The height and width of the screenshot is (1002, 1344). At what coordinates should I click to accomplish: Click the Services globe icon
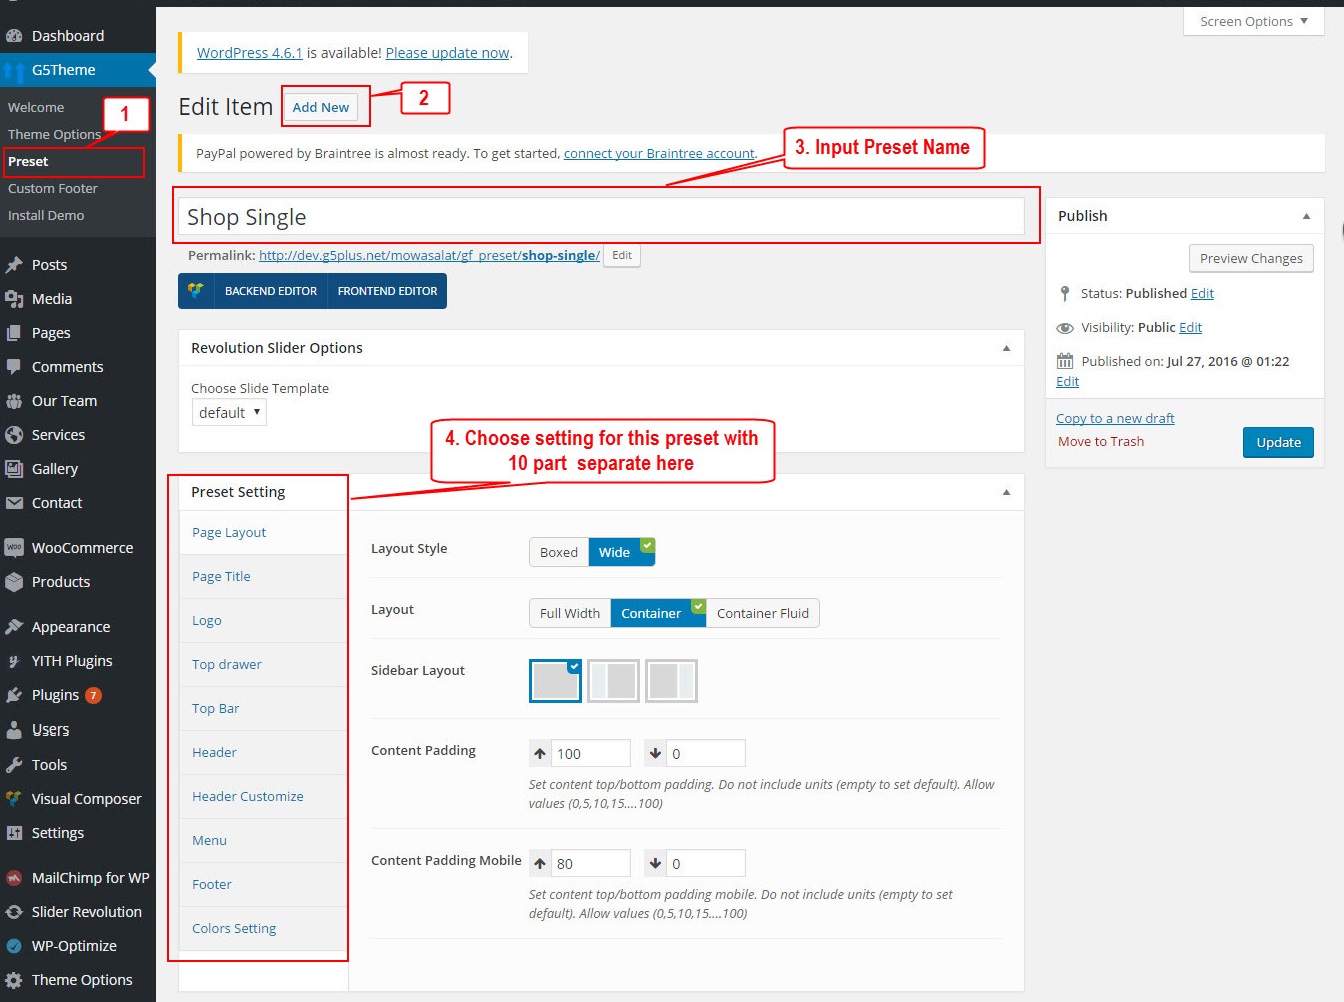14,435
